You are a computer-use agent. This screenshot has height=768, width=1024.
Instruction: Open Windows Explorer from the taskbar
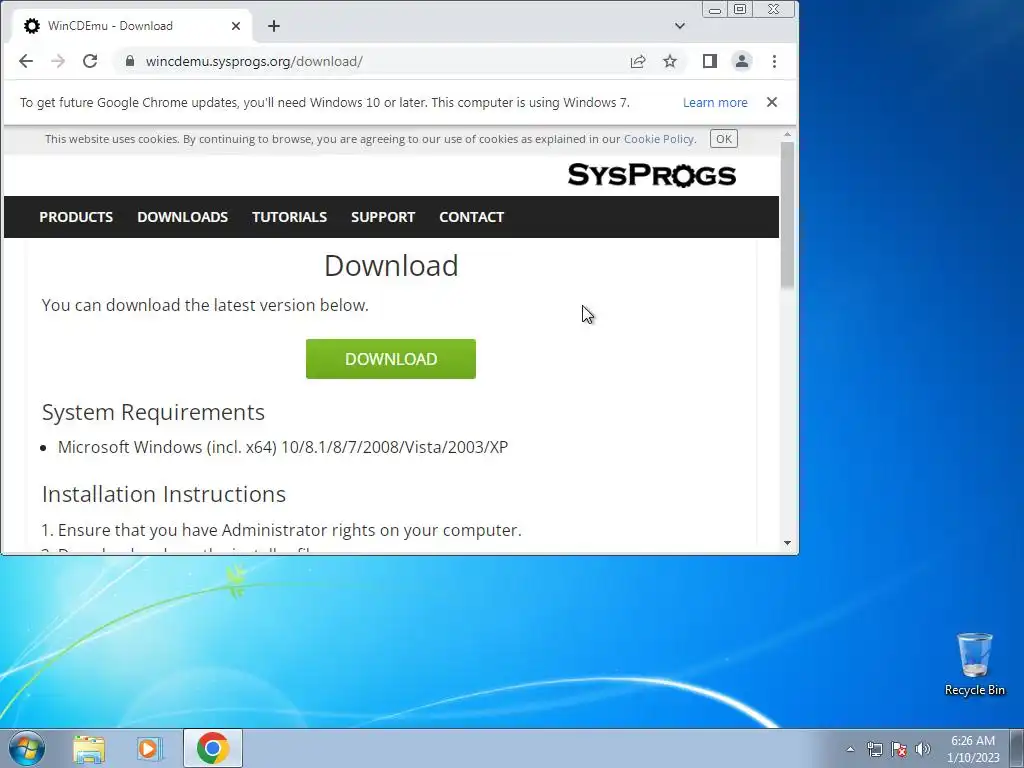(89, 749)
